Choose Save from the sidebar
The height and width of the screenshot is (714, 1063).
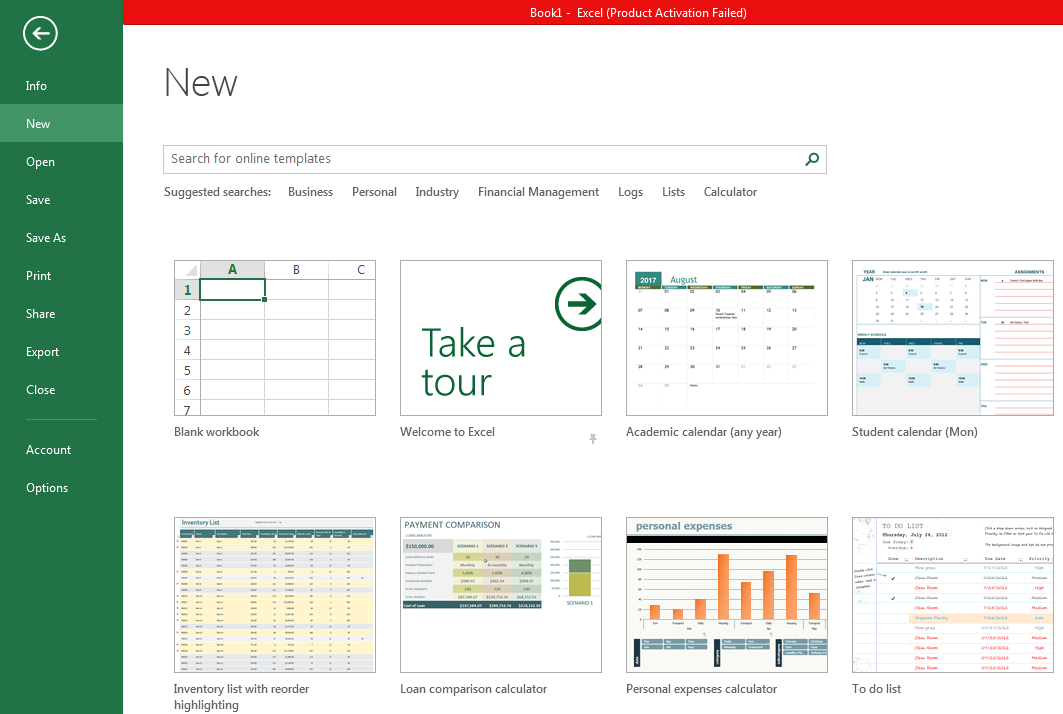click(61, 199)
